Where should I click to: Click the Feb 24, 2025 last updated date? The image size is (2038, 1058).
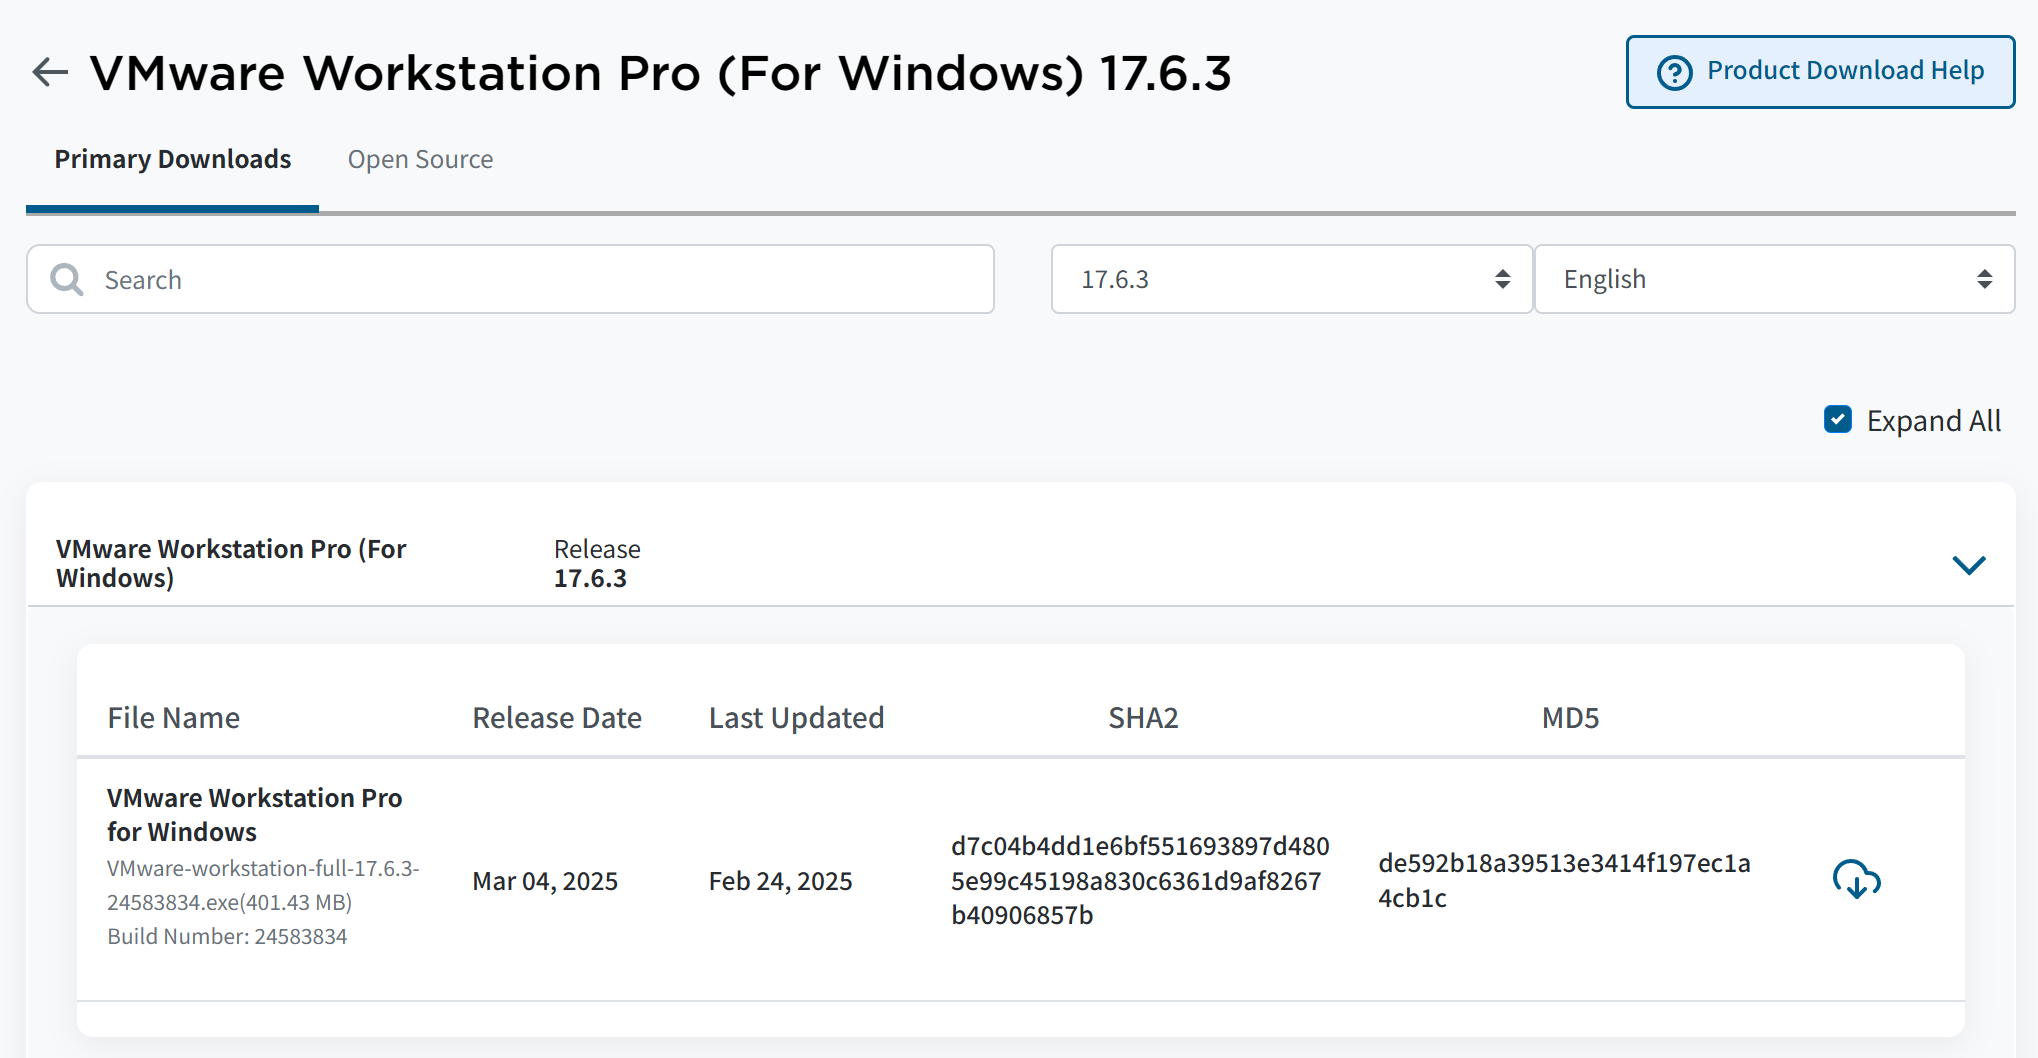pyautogui.click(x=781, y=881)
